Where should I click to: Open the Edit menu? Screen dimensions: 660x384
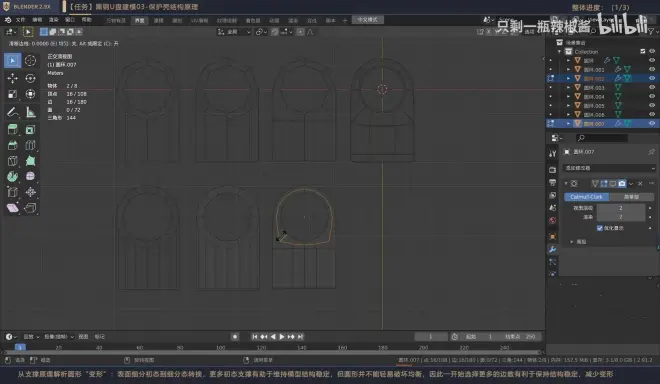[37, 20]
